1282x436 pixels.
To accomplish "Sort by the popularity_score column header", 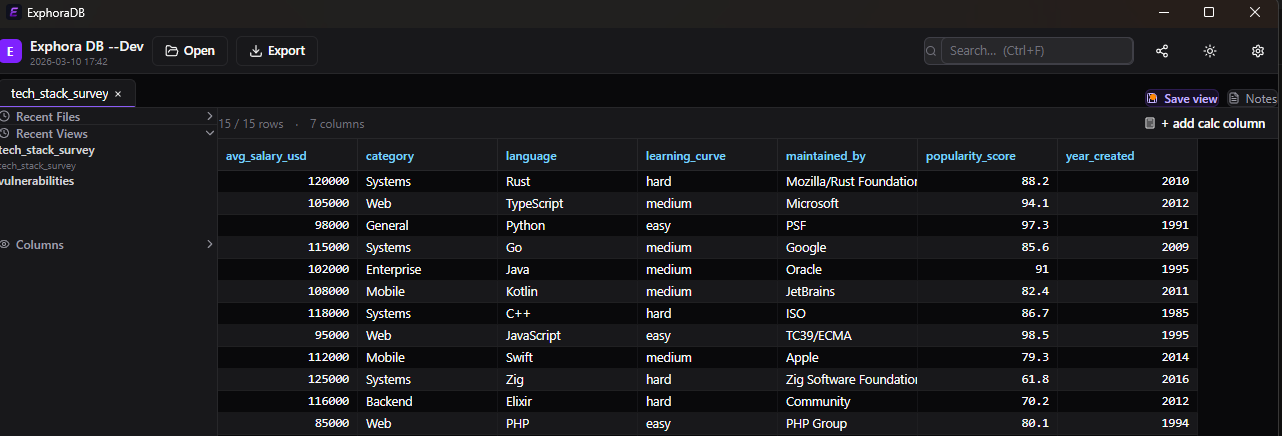I will (x=988, y=156).
